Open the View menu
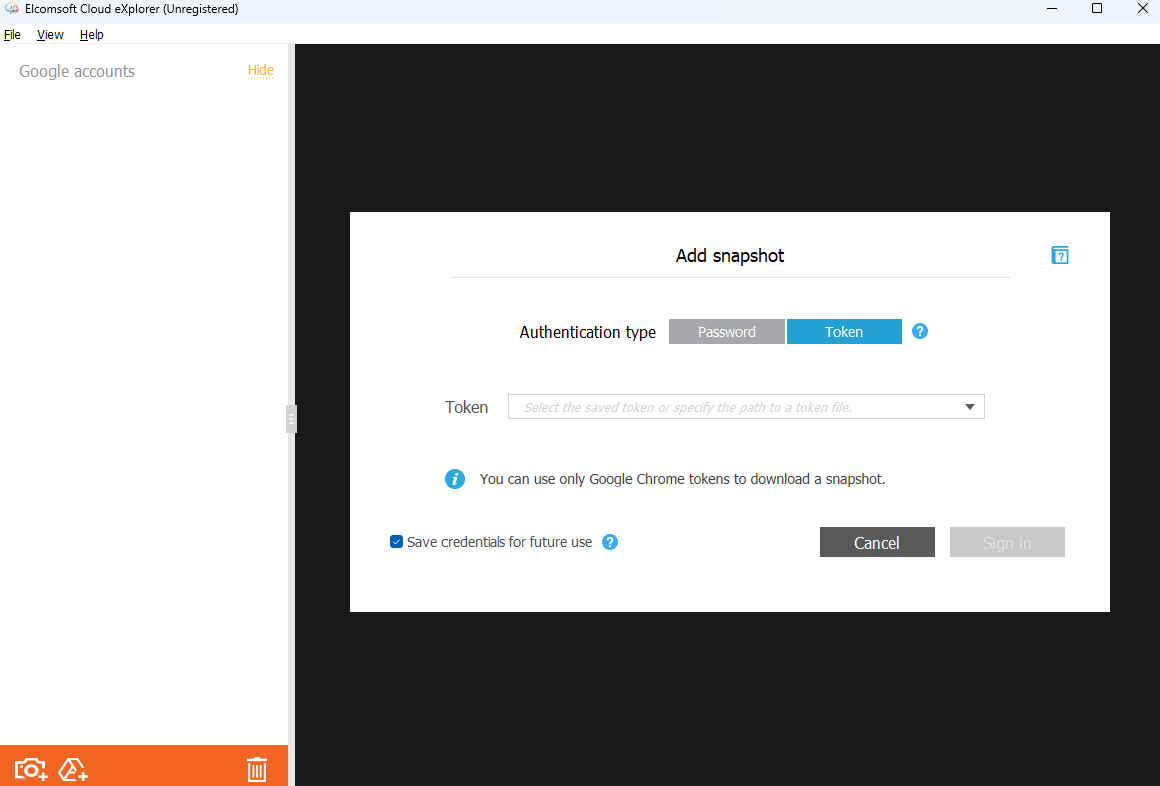1160x786 pixels. click(x=50, y=35)
